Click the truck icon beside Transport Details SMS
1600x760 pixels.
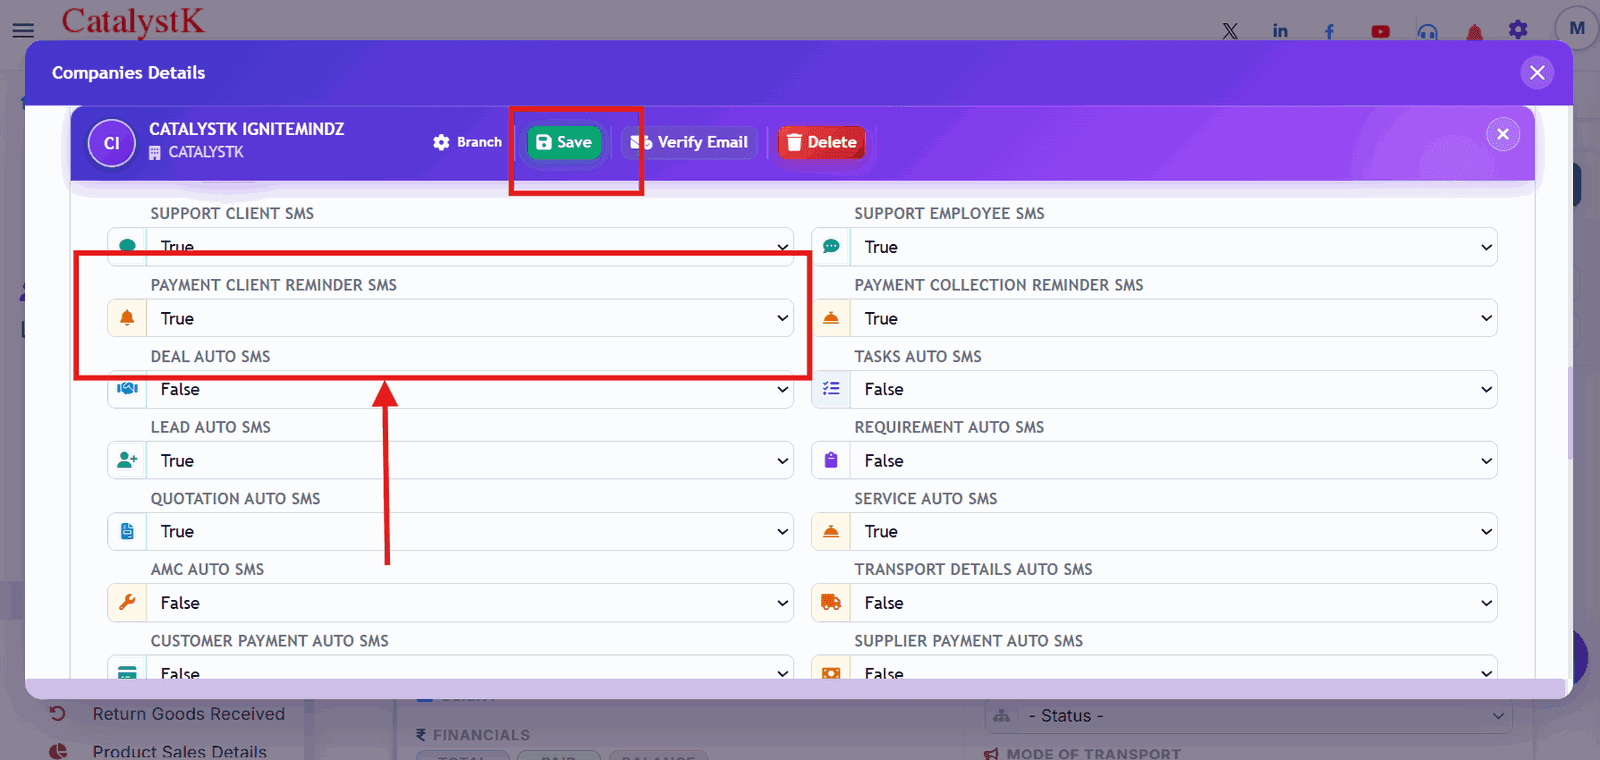(831, 602)
